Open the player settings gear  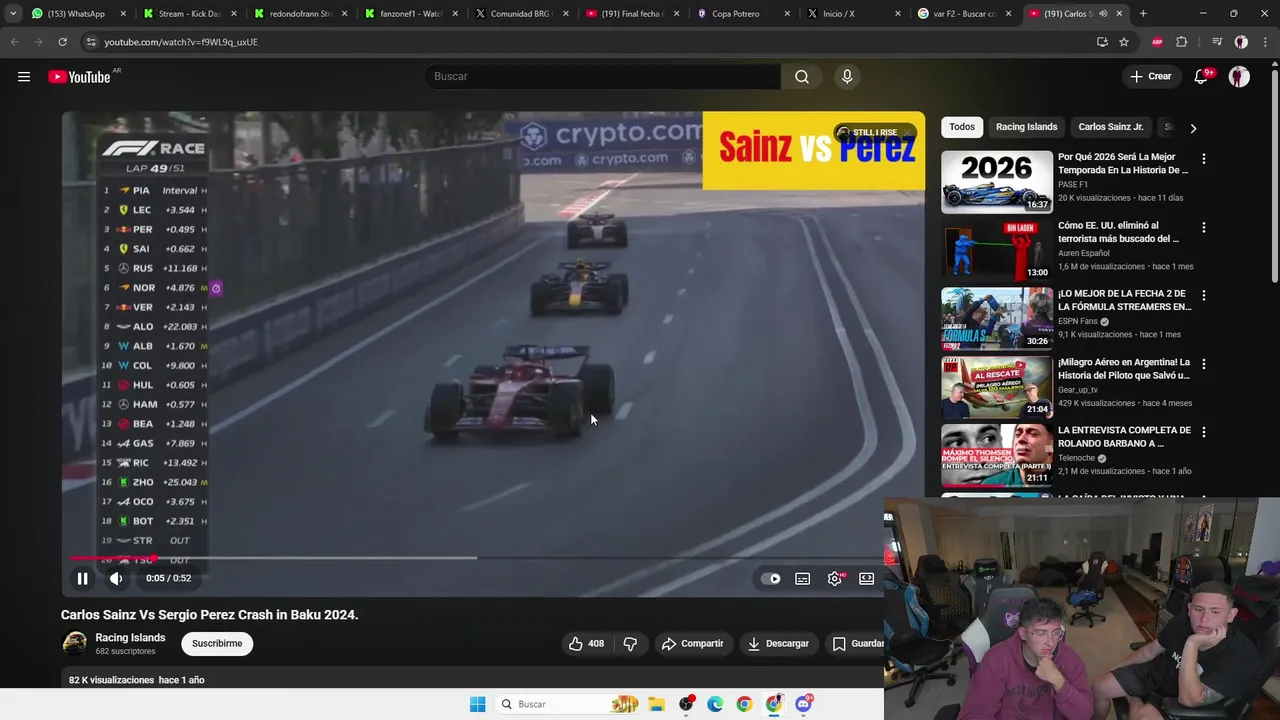click(834, 578)
